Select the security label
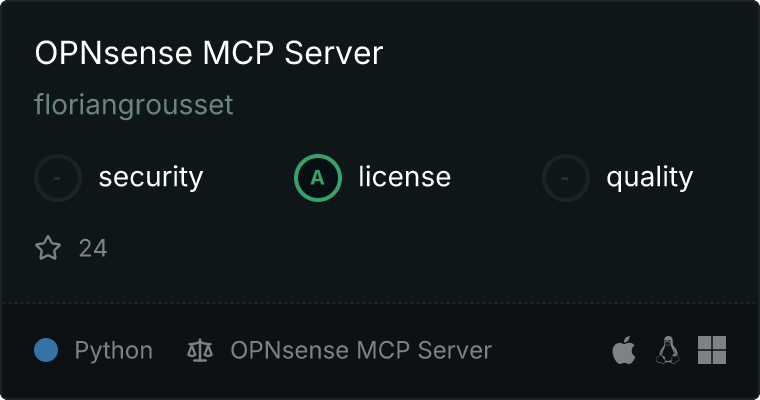 coord(151,177)
